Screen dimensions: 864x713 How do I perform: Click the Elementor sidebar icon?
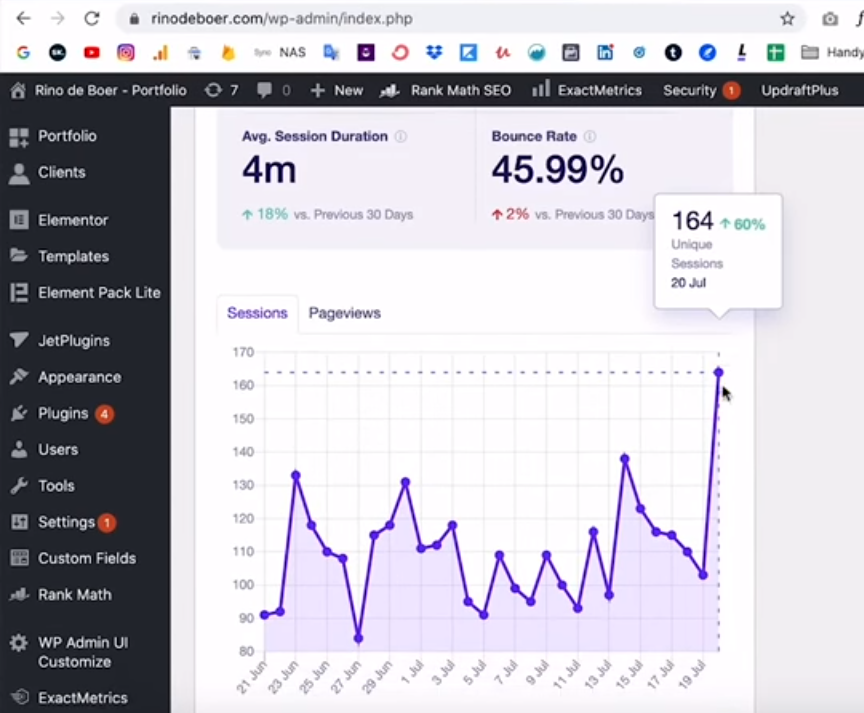(x=19, y=220)
